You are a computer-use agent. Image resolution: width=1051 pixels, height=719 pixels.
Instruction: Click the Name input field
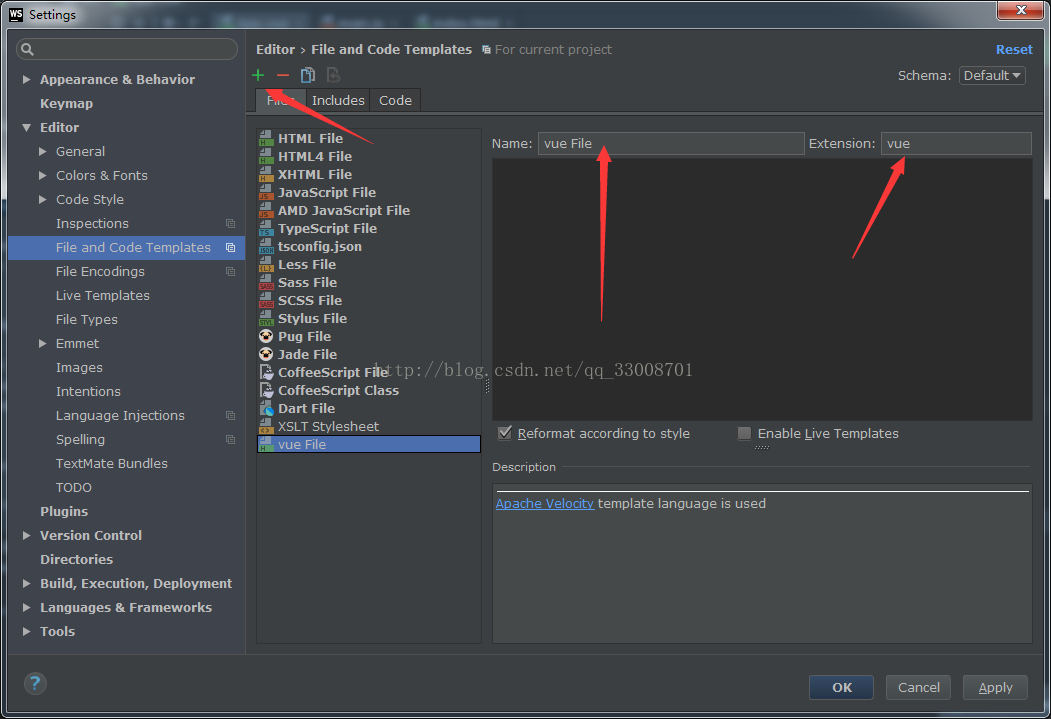(x=671, y=143)
